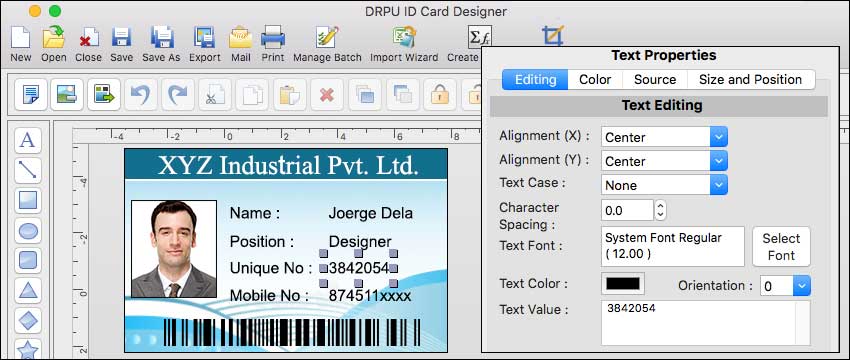Copy the selected object
850x360 pixels.
253,95
